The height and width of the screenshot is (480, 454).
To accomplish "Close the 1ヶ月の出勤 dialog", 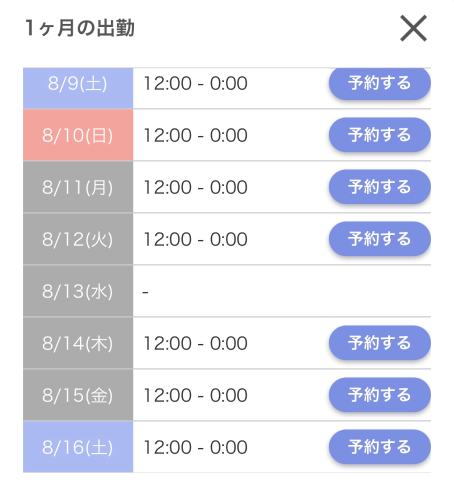I will point(413,28).
